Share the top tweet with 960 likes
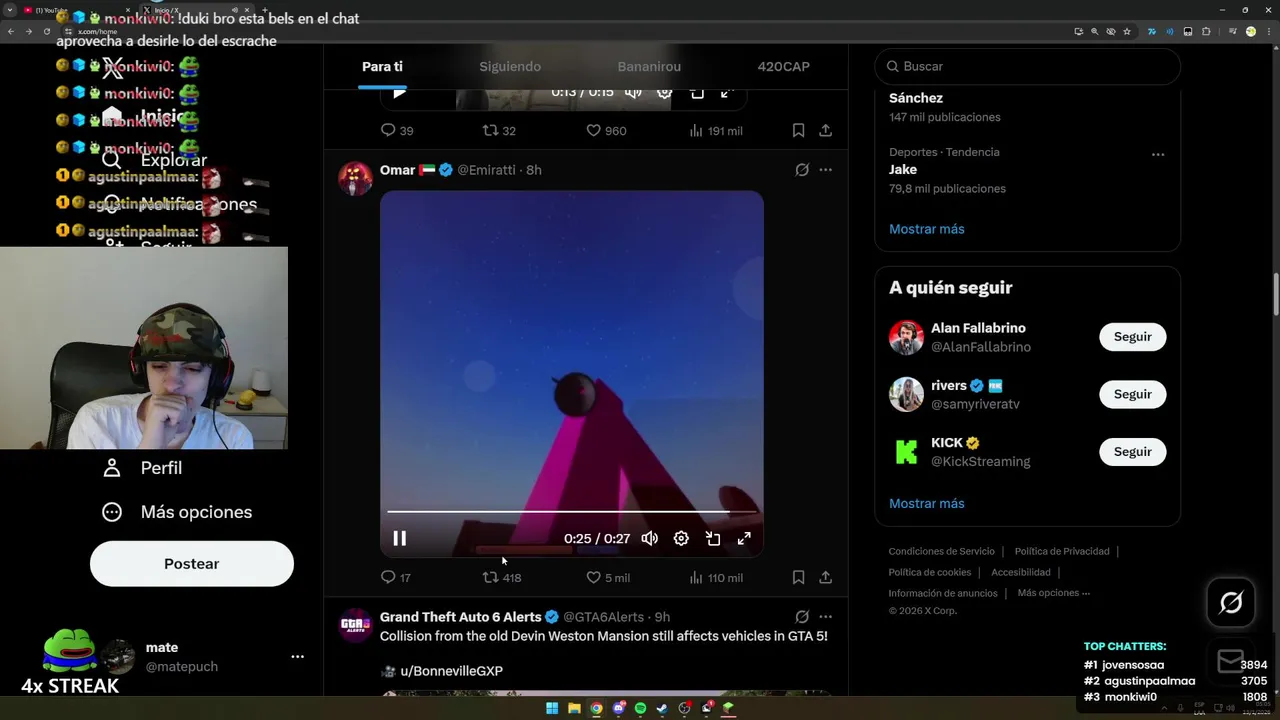The image size is (1280, 720). pos(825,130)
